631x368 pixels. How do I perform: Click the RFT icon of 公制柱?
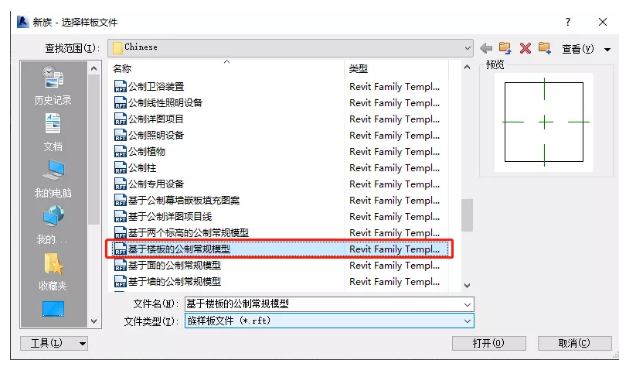coord(120,167)
